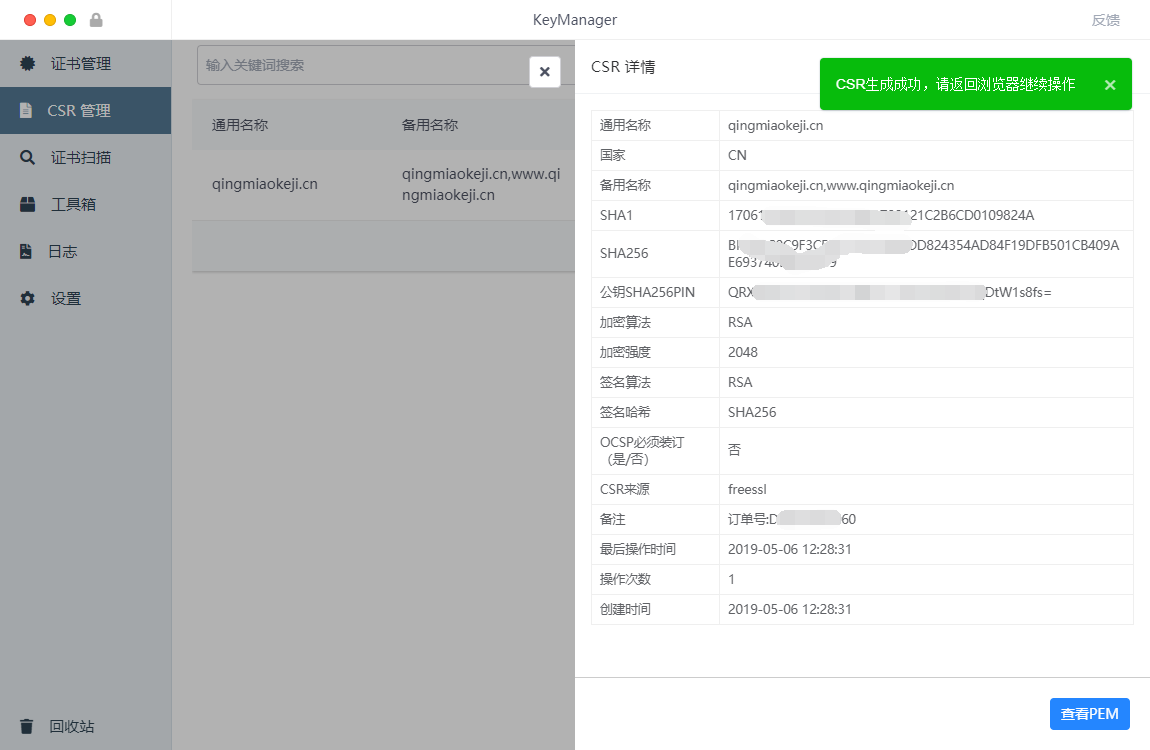The height and width of the screenshot is (750, 1150).
Task: Click the log file icon
Action: [27, 252]
